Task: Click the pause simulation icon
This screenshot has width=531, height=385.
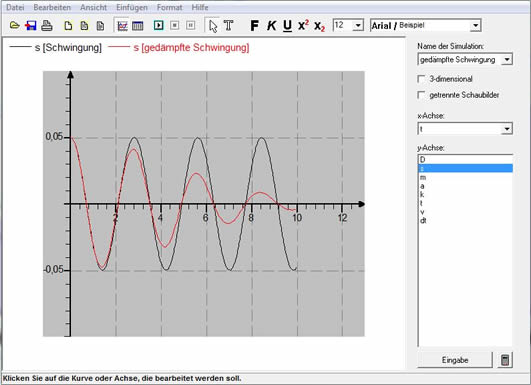Action: pos(191,25)
